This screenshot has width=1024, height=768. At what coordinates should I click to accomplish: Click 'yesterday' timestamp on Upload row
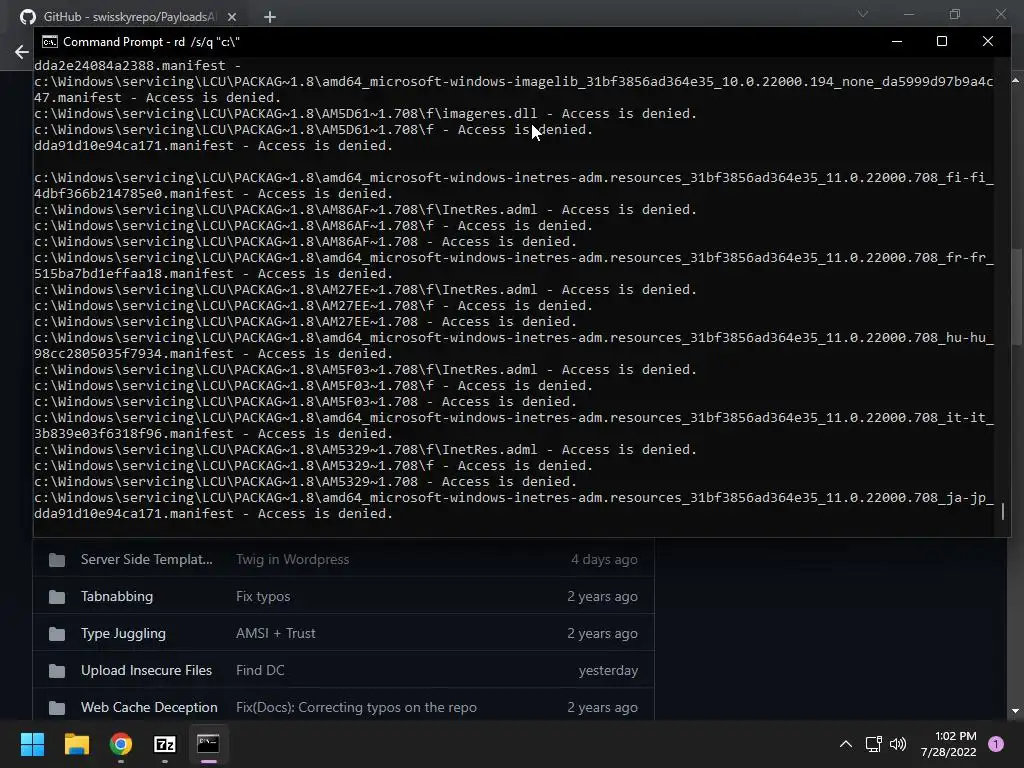tap(608, 671)
